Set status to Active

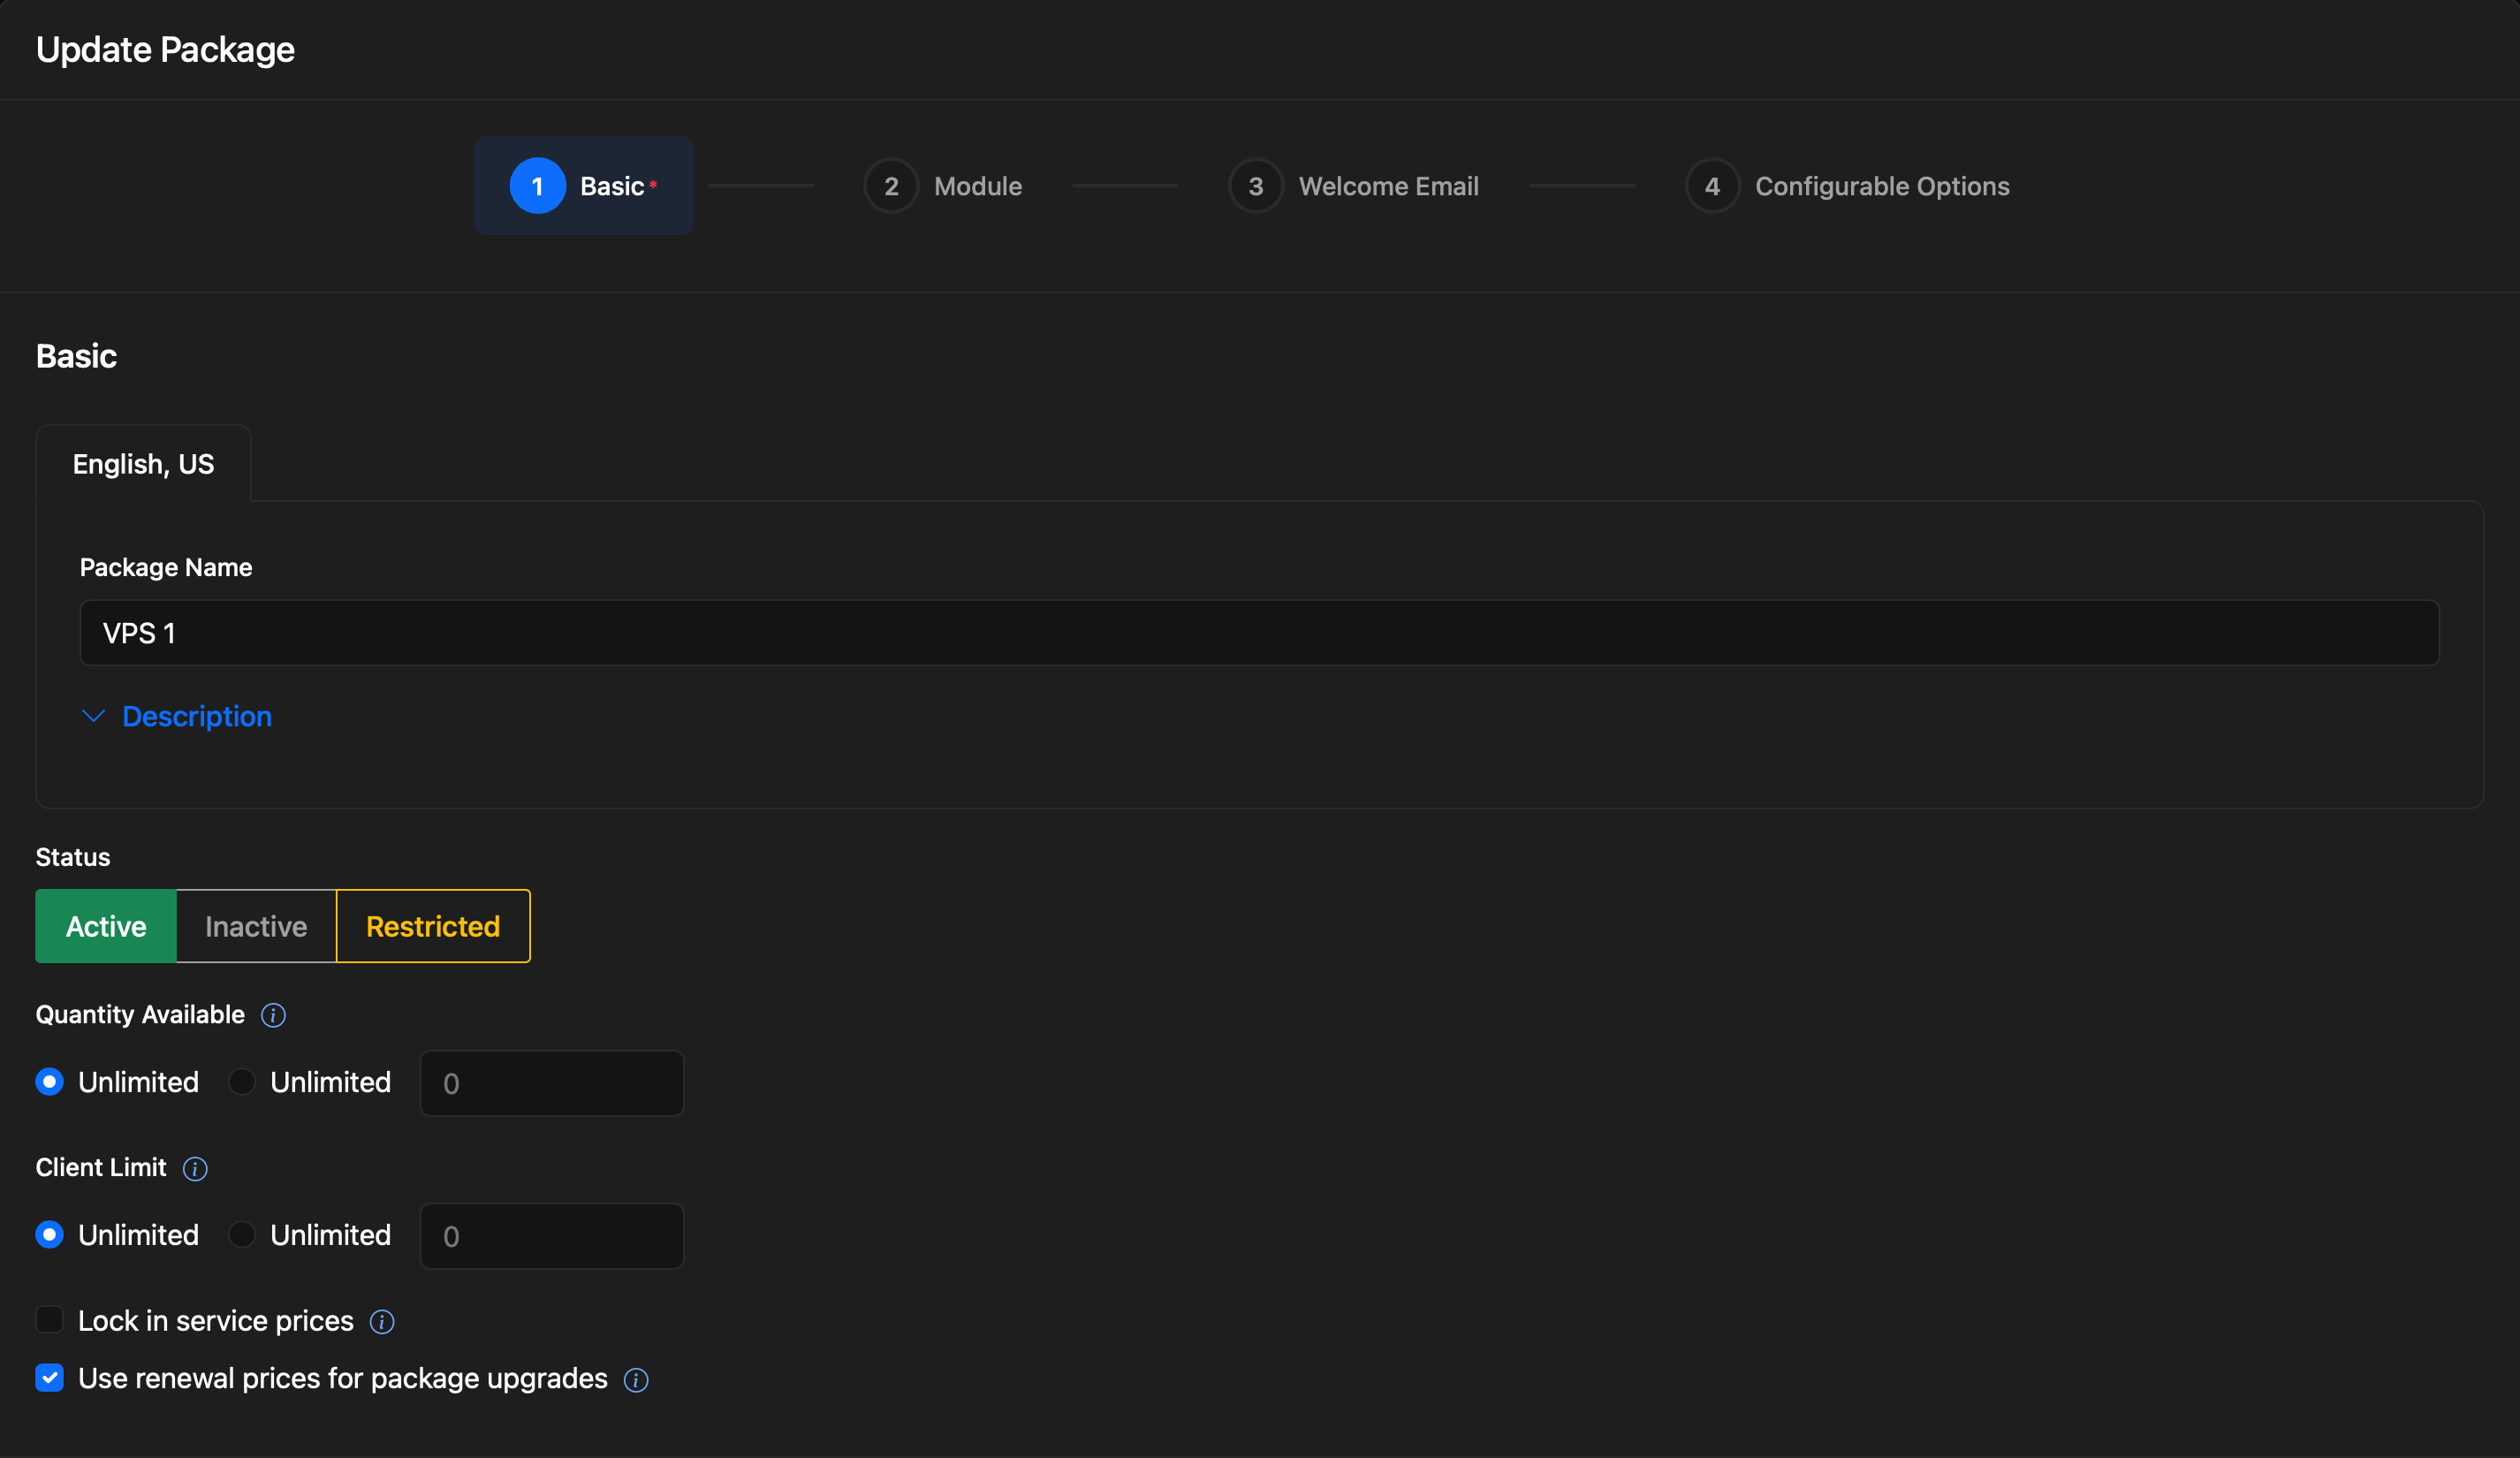click(x=106, y=926)
